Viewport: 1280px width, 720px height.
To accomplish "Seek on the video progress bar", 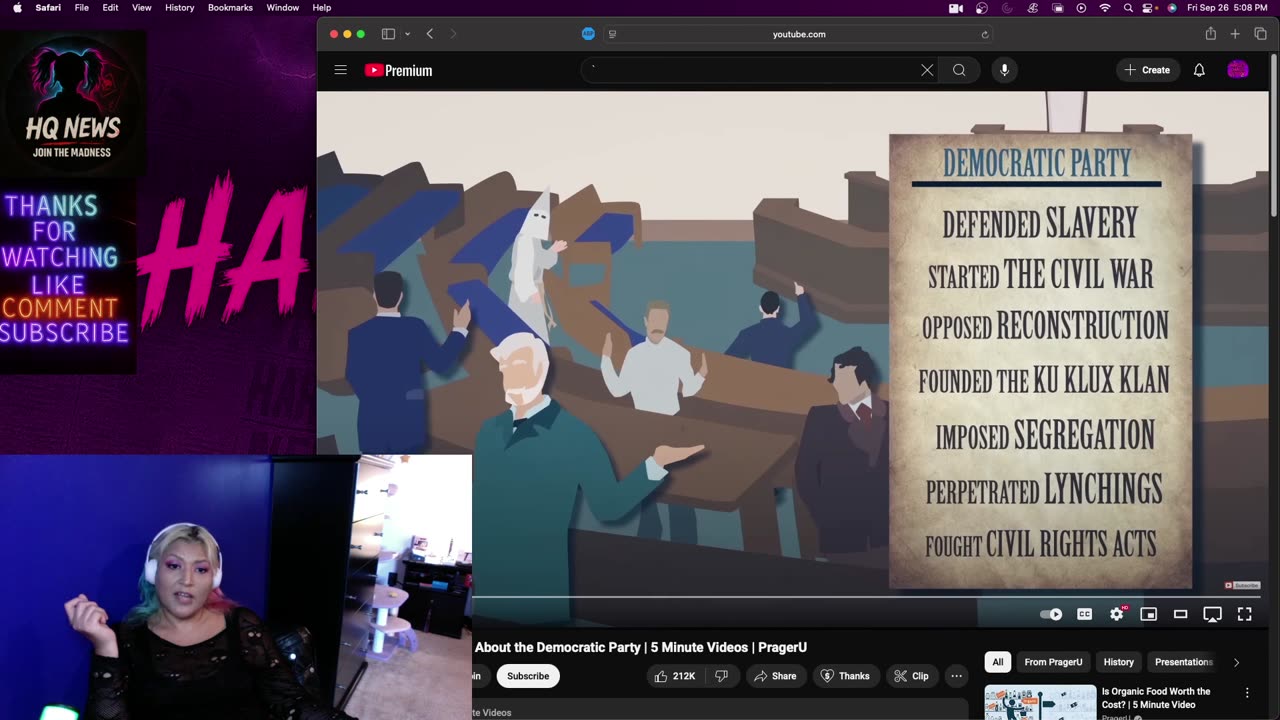I will click(x=867, y=597).
